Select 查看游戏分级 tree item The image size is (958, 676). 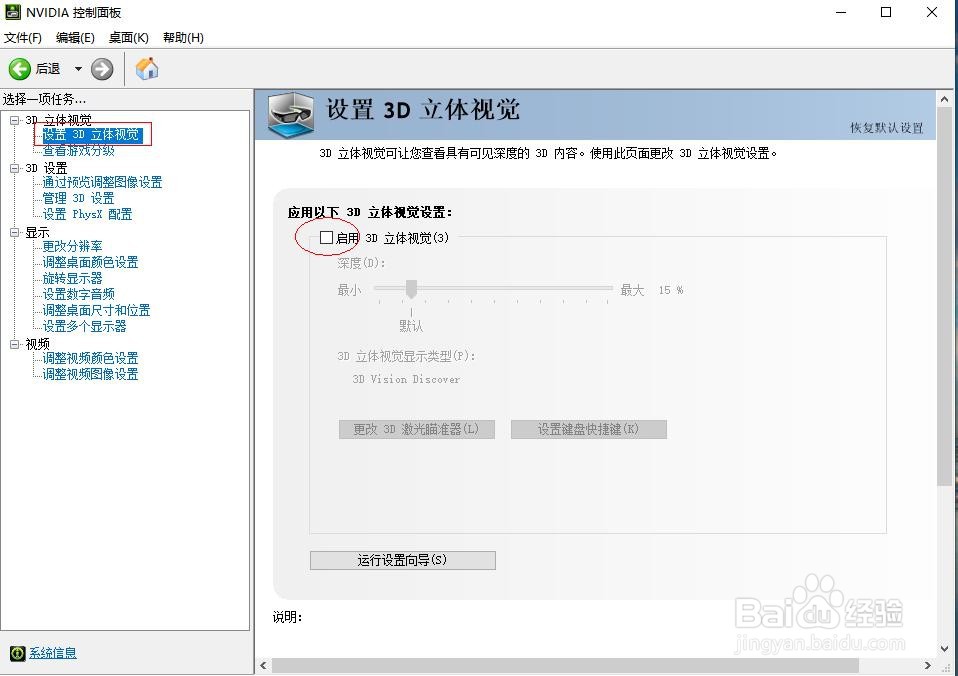coord(78,150)
